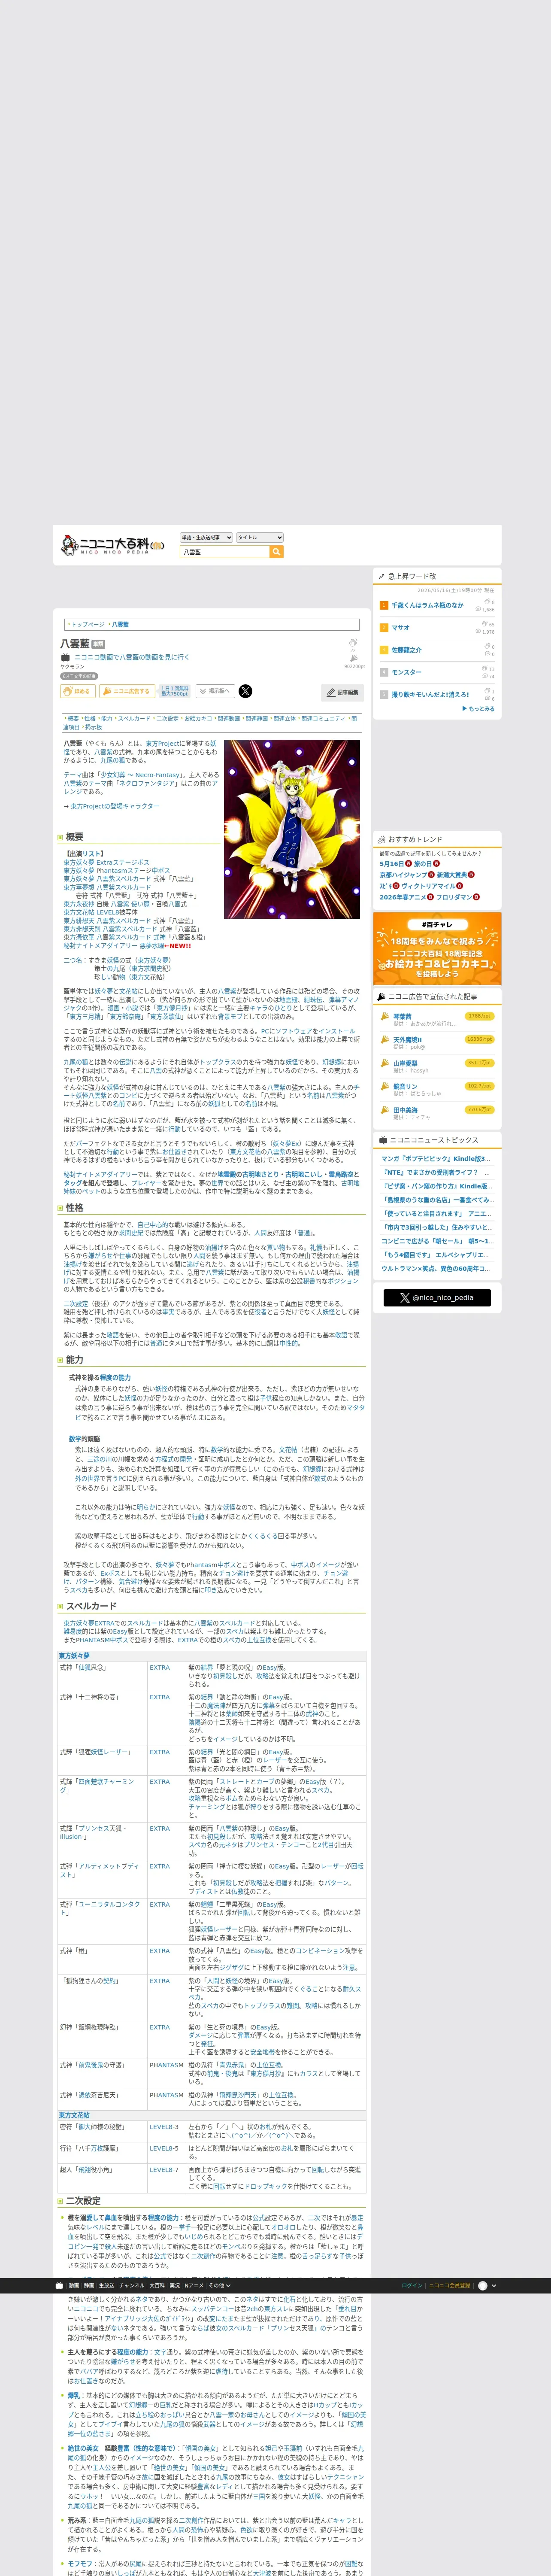Viewport: 551px width, 2576px height.
Task: Open the 単語・生放送記事 category dropdown
Action: click(206, 537)
